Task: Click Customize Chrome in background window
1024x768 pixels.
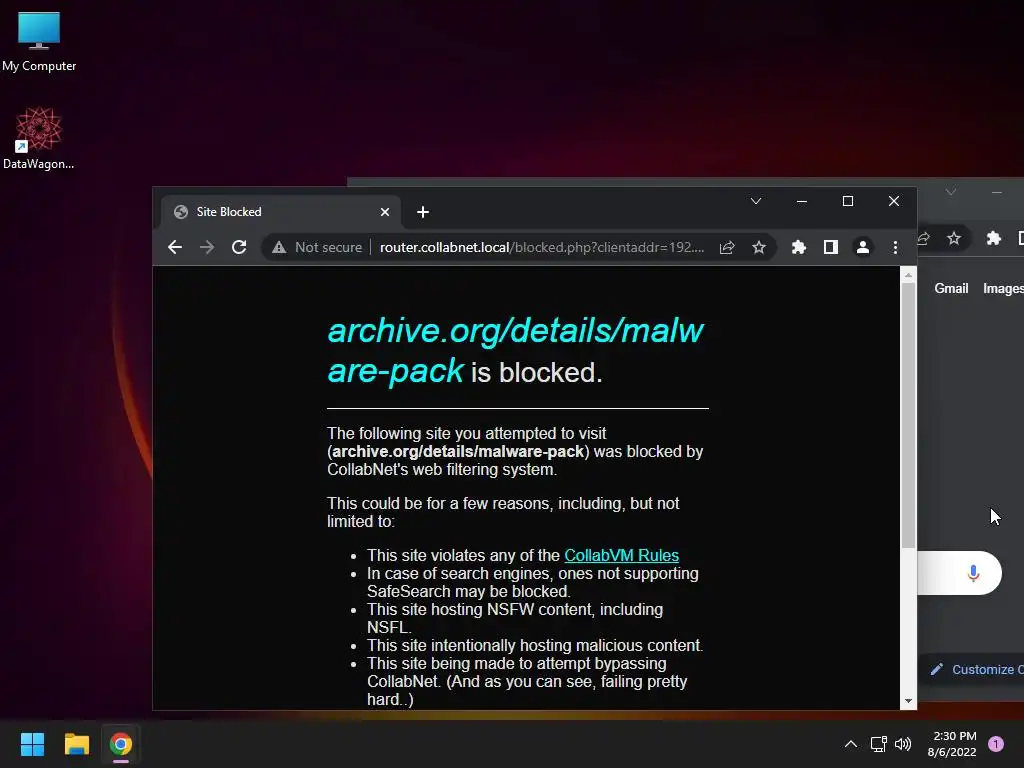Action: 977,669
